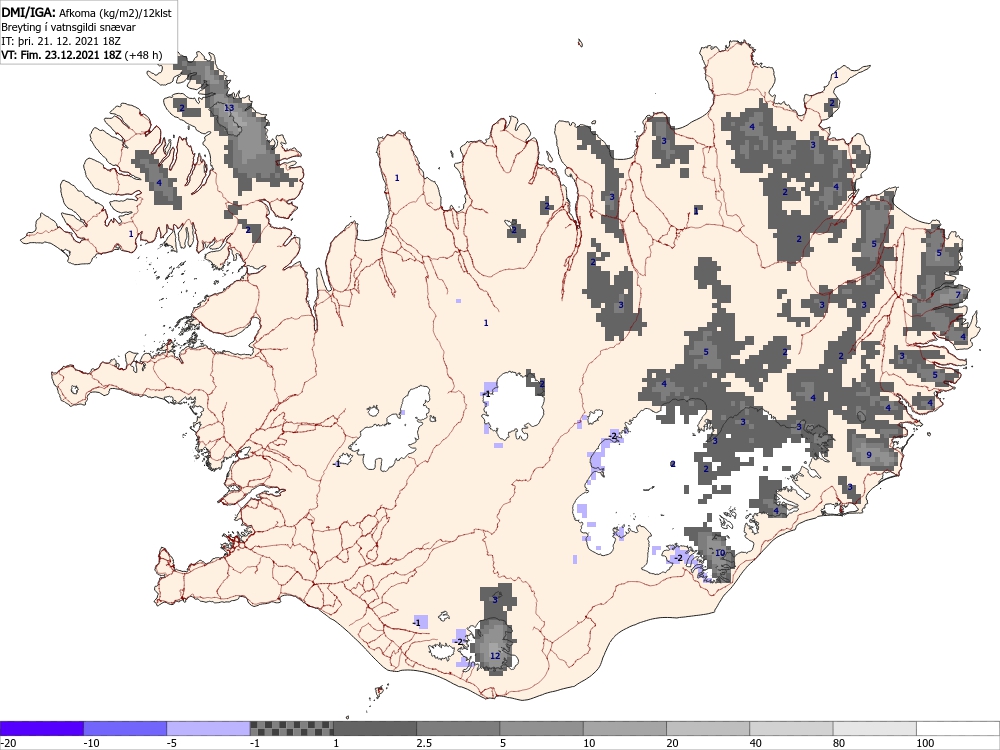Click the '40' legend scale label

756,743
